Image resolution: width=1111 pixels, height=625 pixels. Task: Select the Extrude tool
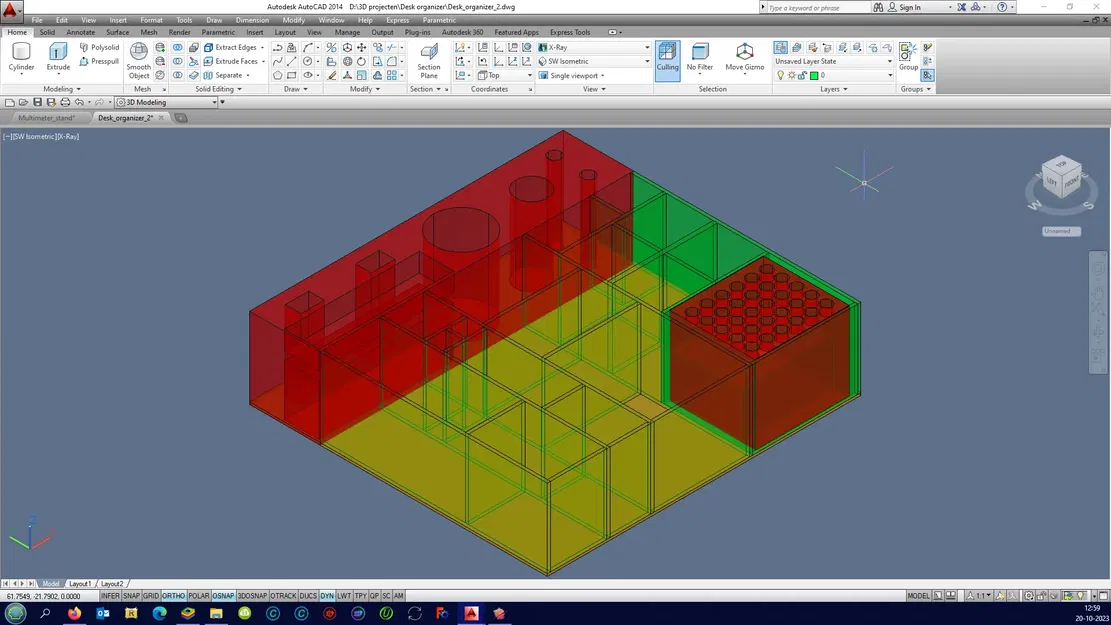[58, 57]
